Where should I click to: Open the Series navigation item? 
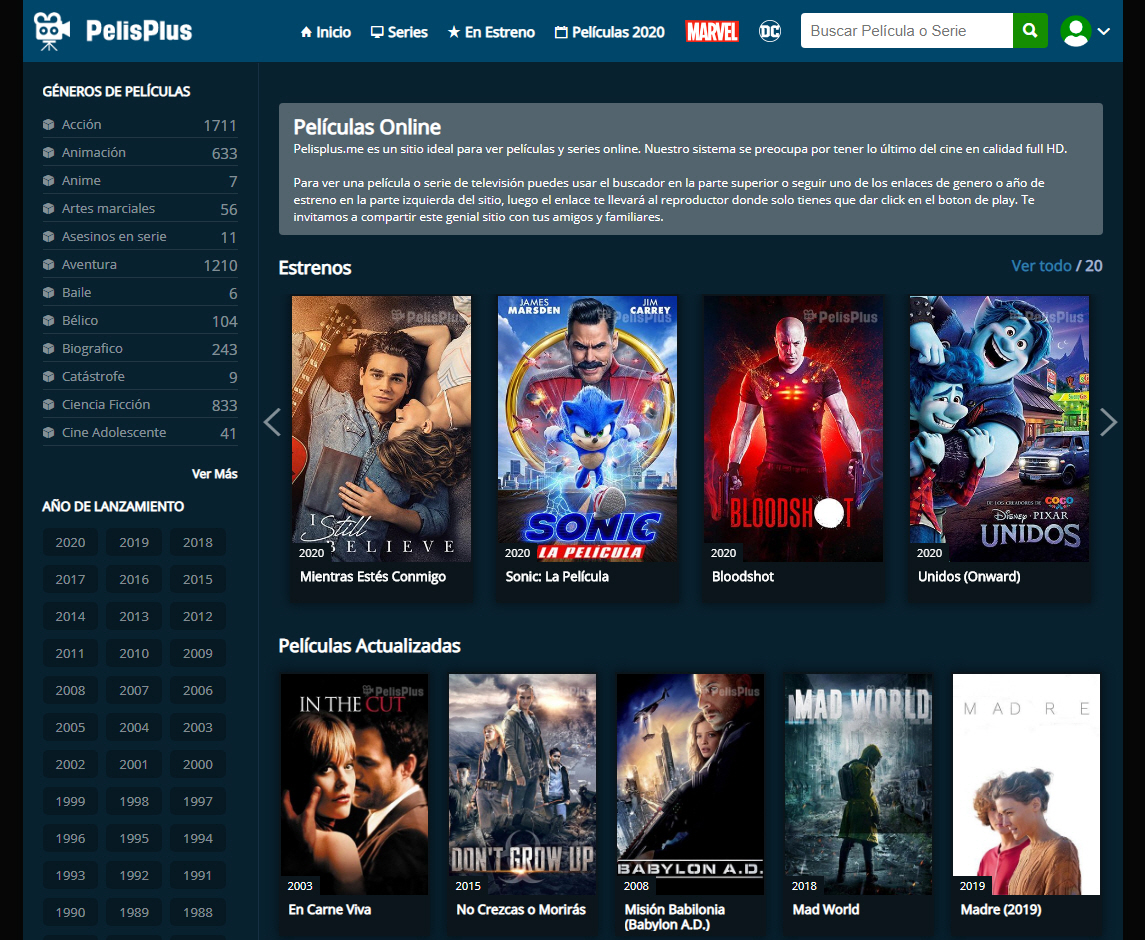click(x=399, y=32)
